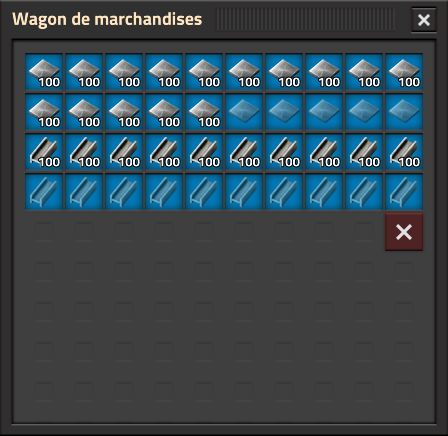This screenshot has width=448, height=436.
Task: Click the title bar drag handle area
Action: click(x=306, y=20)
